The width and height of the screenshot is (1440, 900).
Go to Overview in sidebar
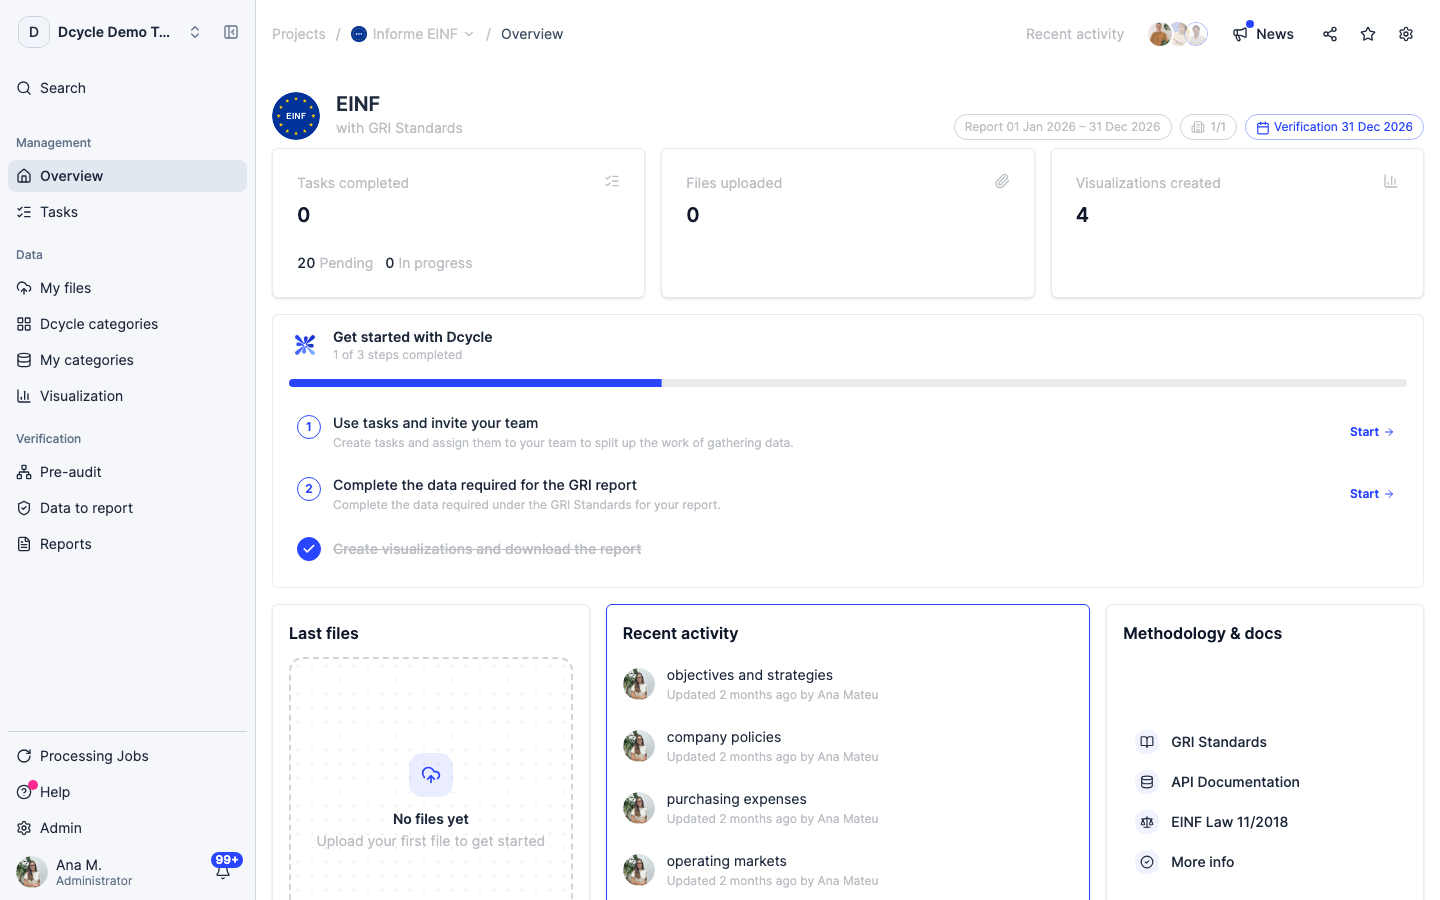(127, 176)
